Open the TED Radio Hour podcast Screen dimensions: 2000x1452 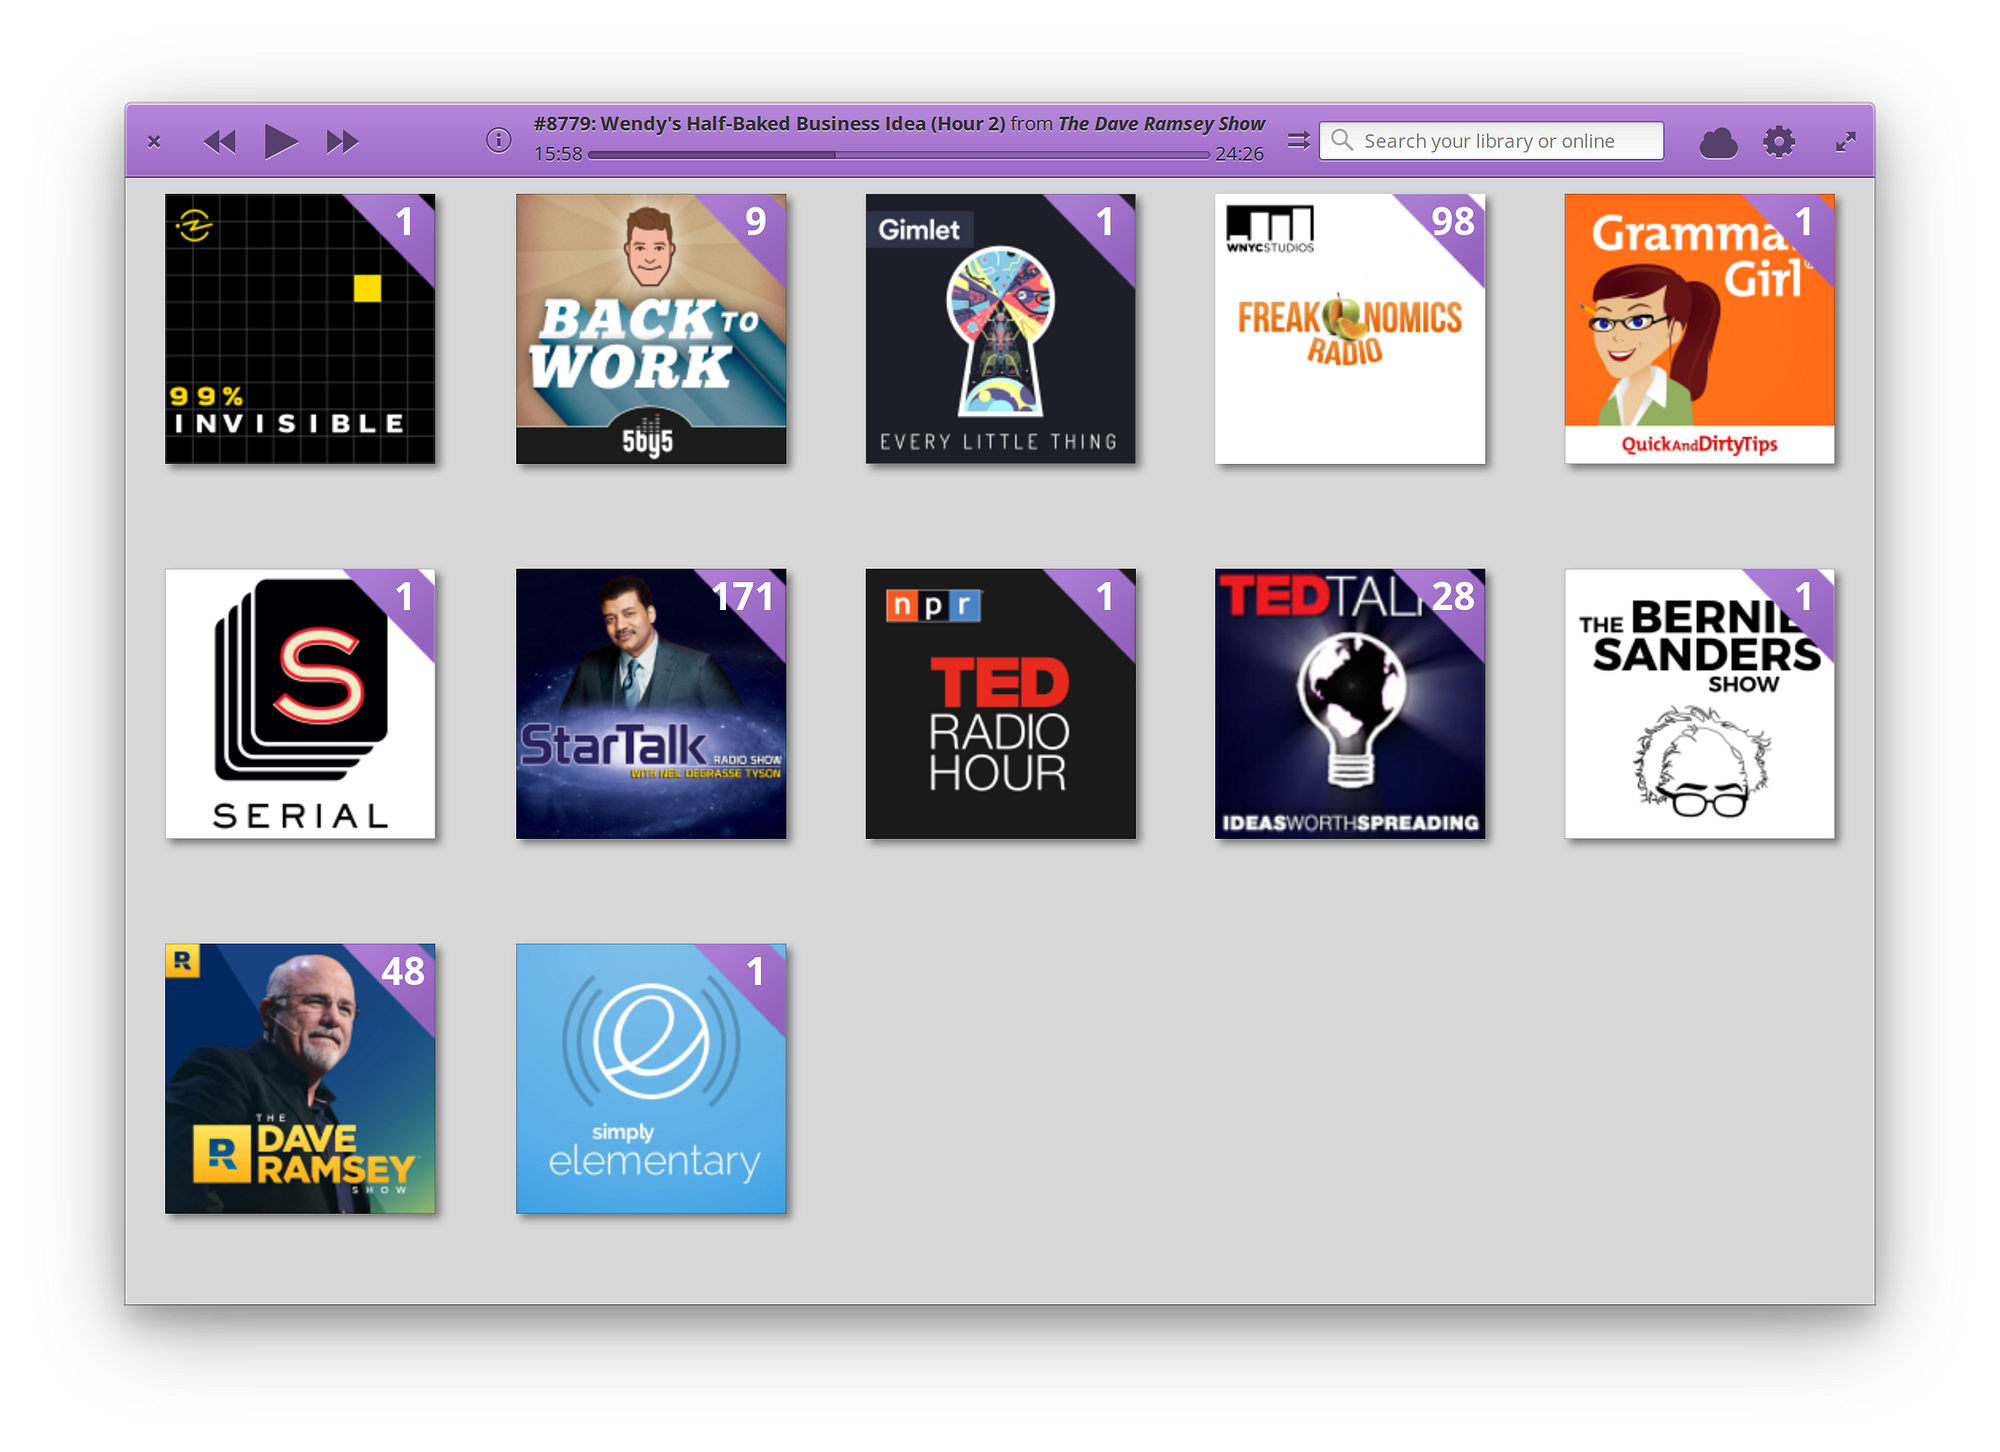[x=1000, y=704]
